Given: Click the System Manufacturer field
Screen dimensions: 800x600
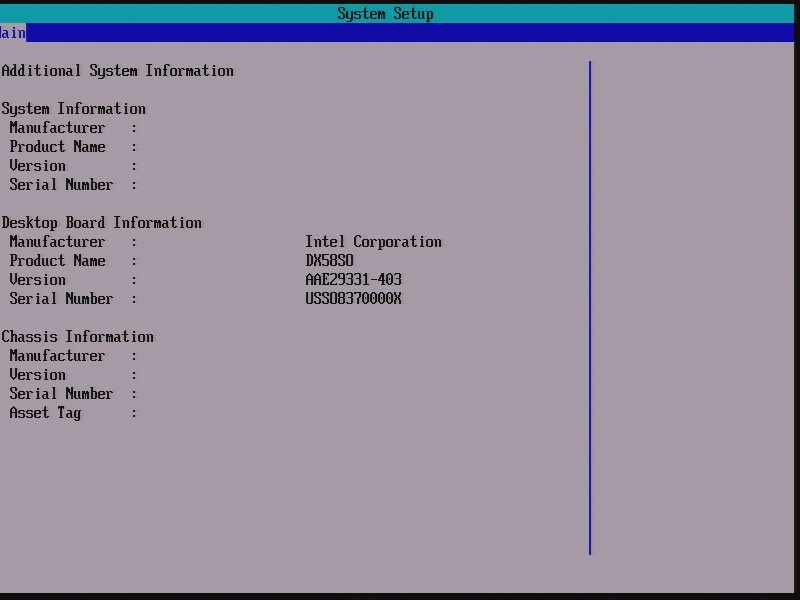Looking at the screenshot, I should (x=56, y=127).
